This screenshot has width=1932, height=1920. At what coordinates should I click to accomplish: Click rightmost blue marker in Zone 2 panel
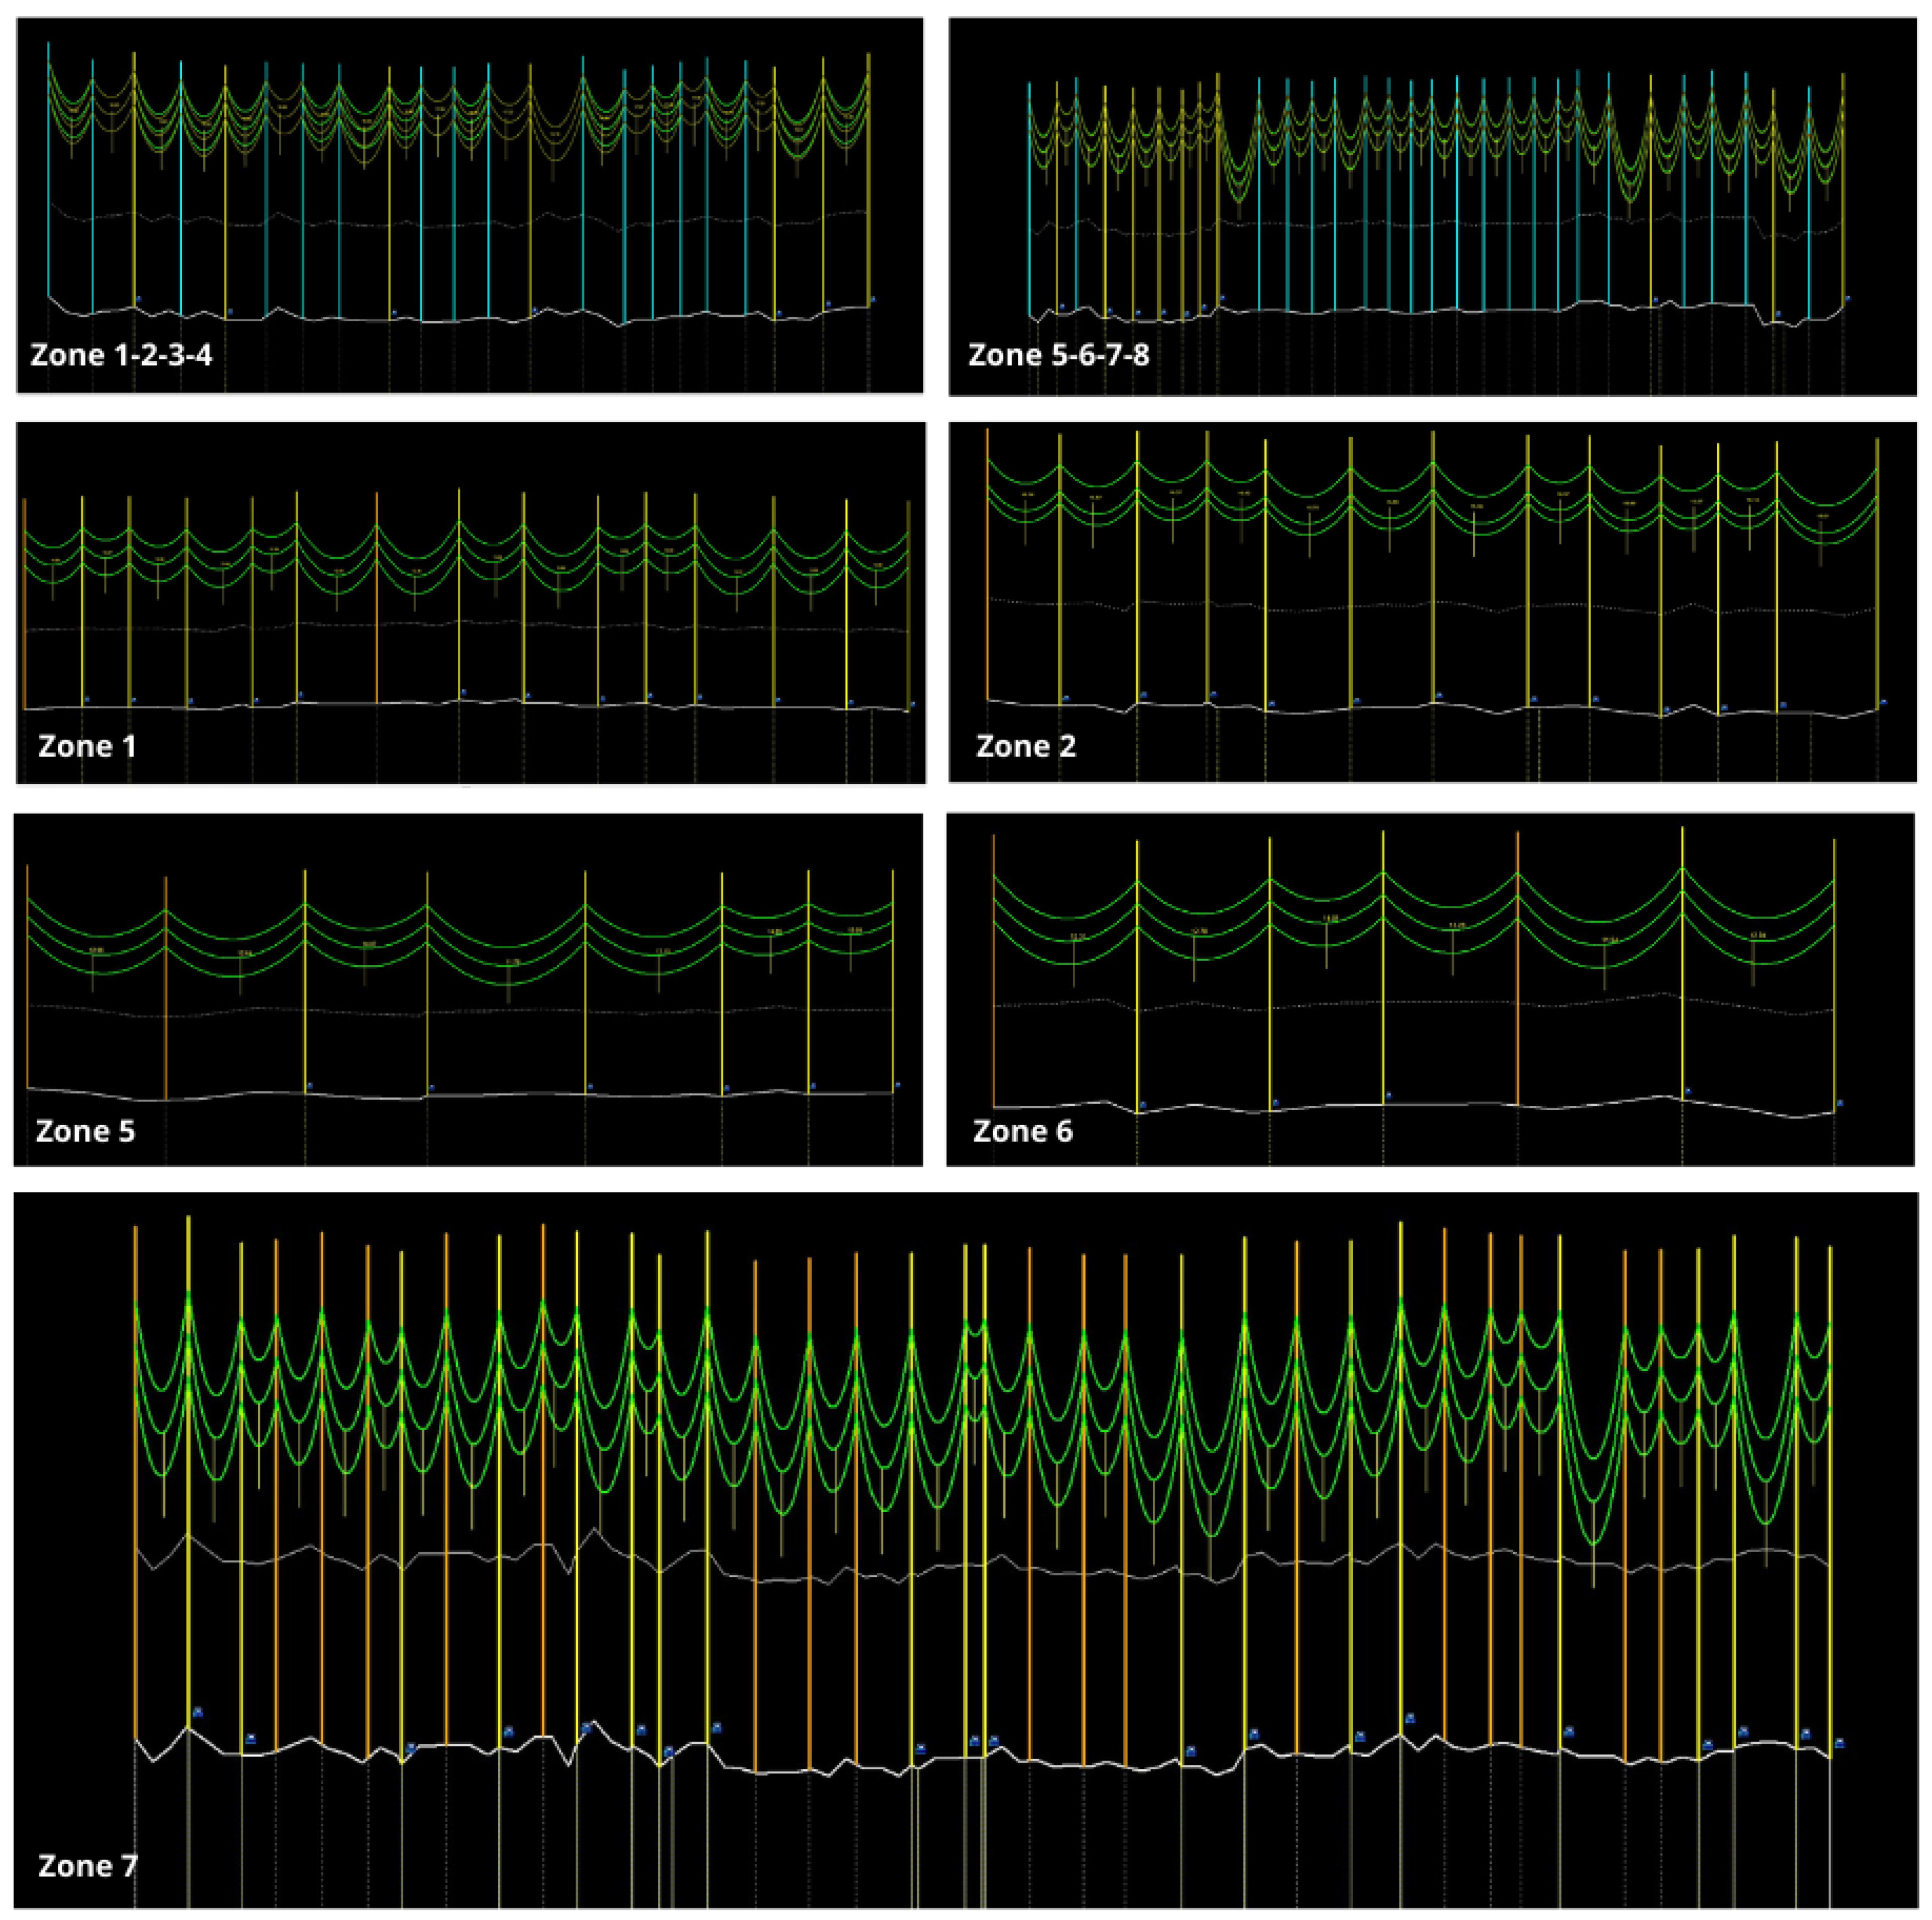click(1883, 702)
